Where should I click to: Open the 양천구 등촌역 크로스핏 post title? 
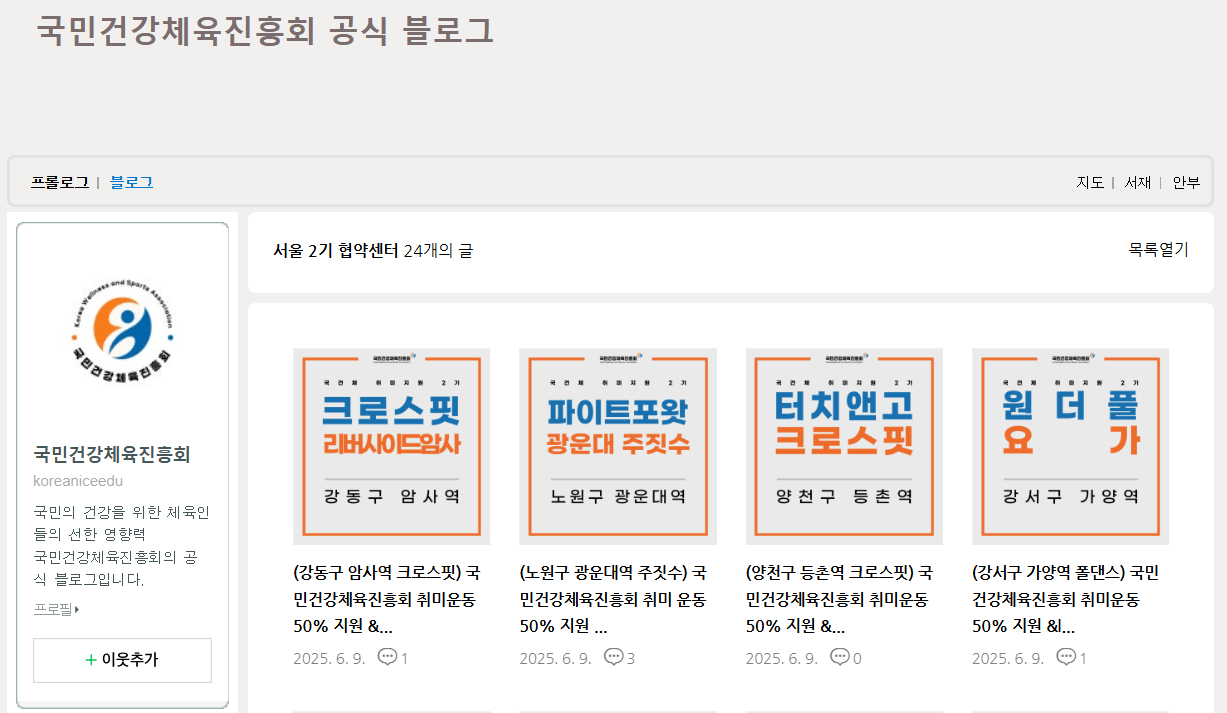click(840, 600)
